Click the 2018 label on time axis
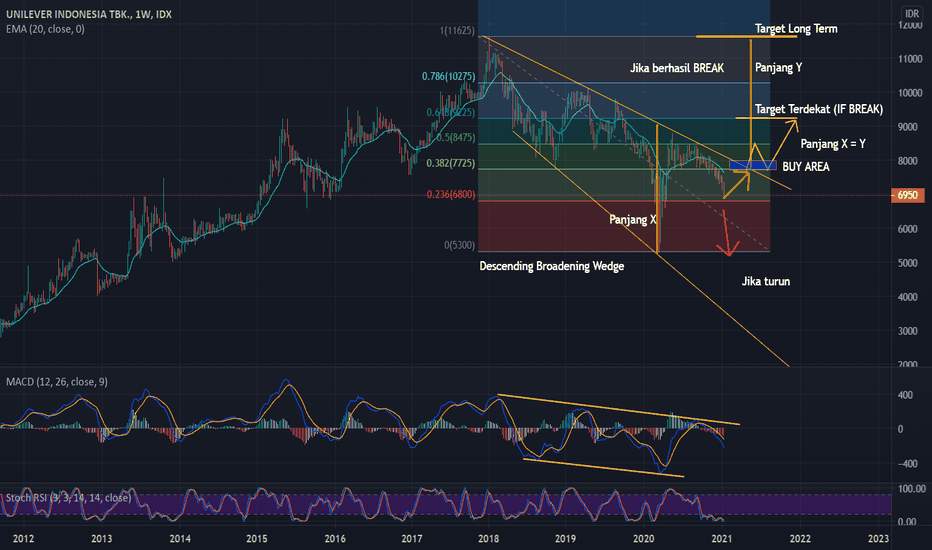Viewport: 932px width, 550px height. [489, 539]
